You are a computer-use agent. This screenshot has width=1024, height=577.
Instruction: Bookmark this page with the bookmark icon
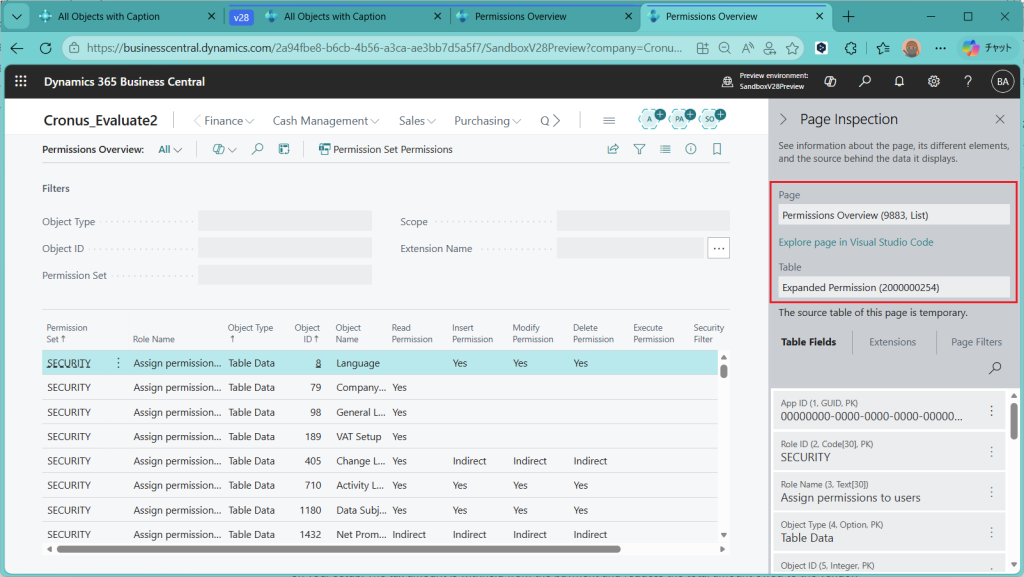tap(717, 149)
